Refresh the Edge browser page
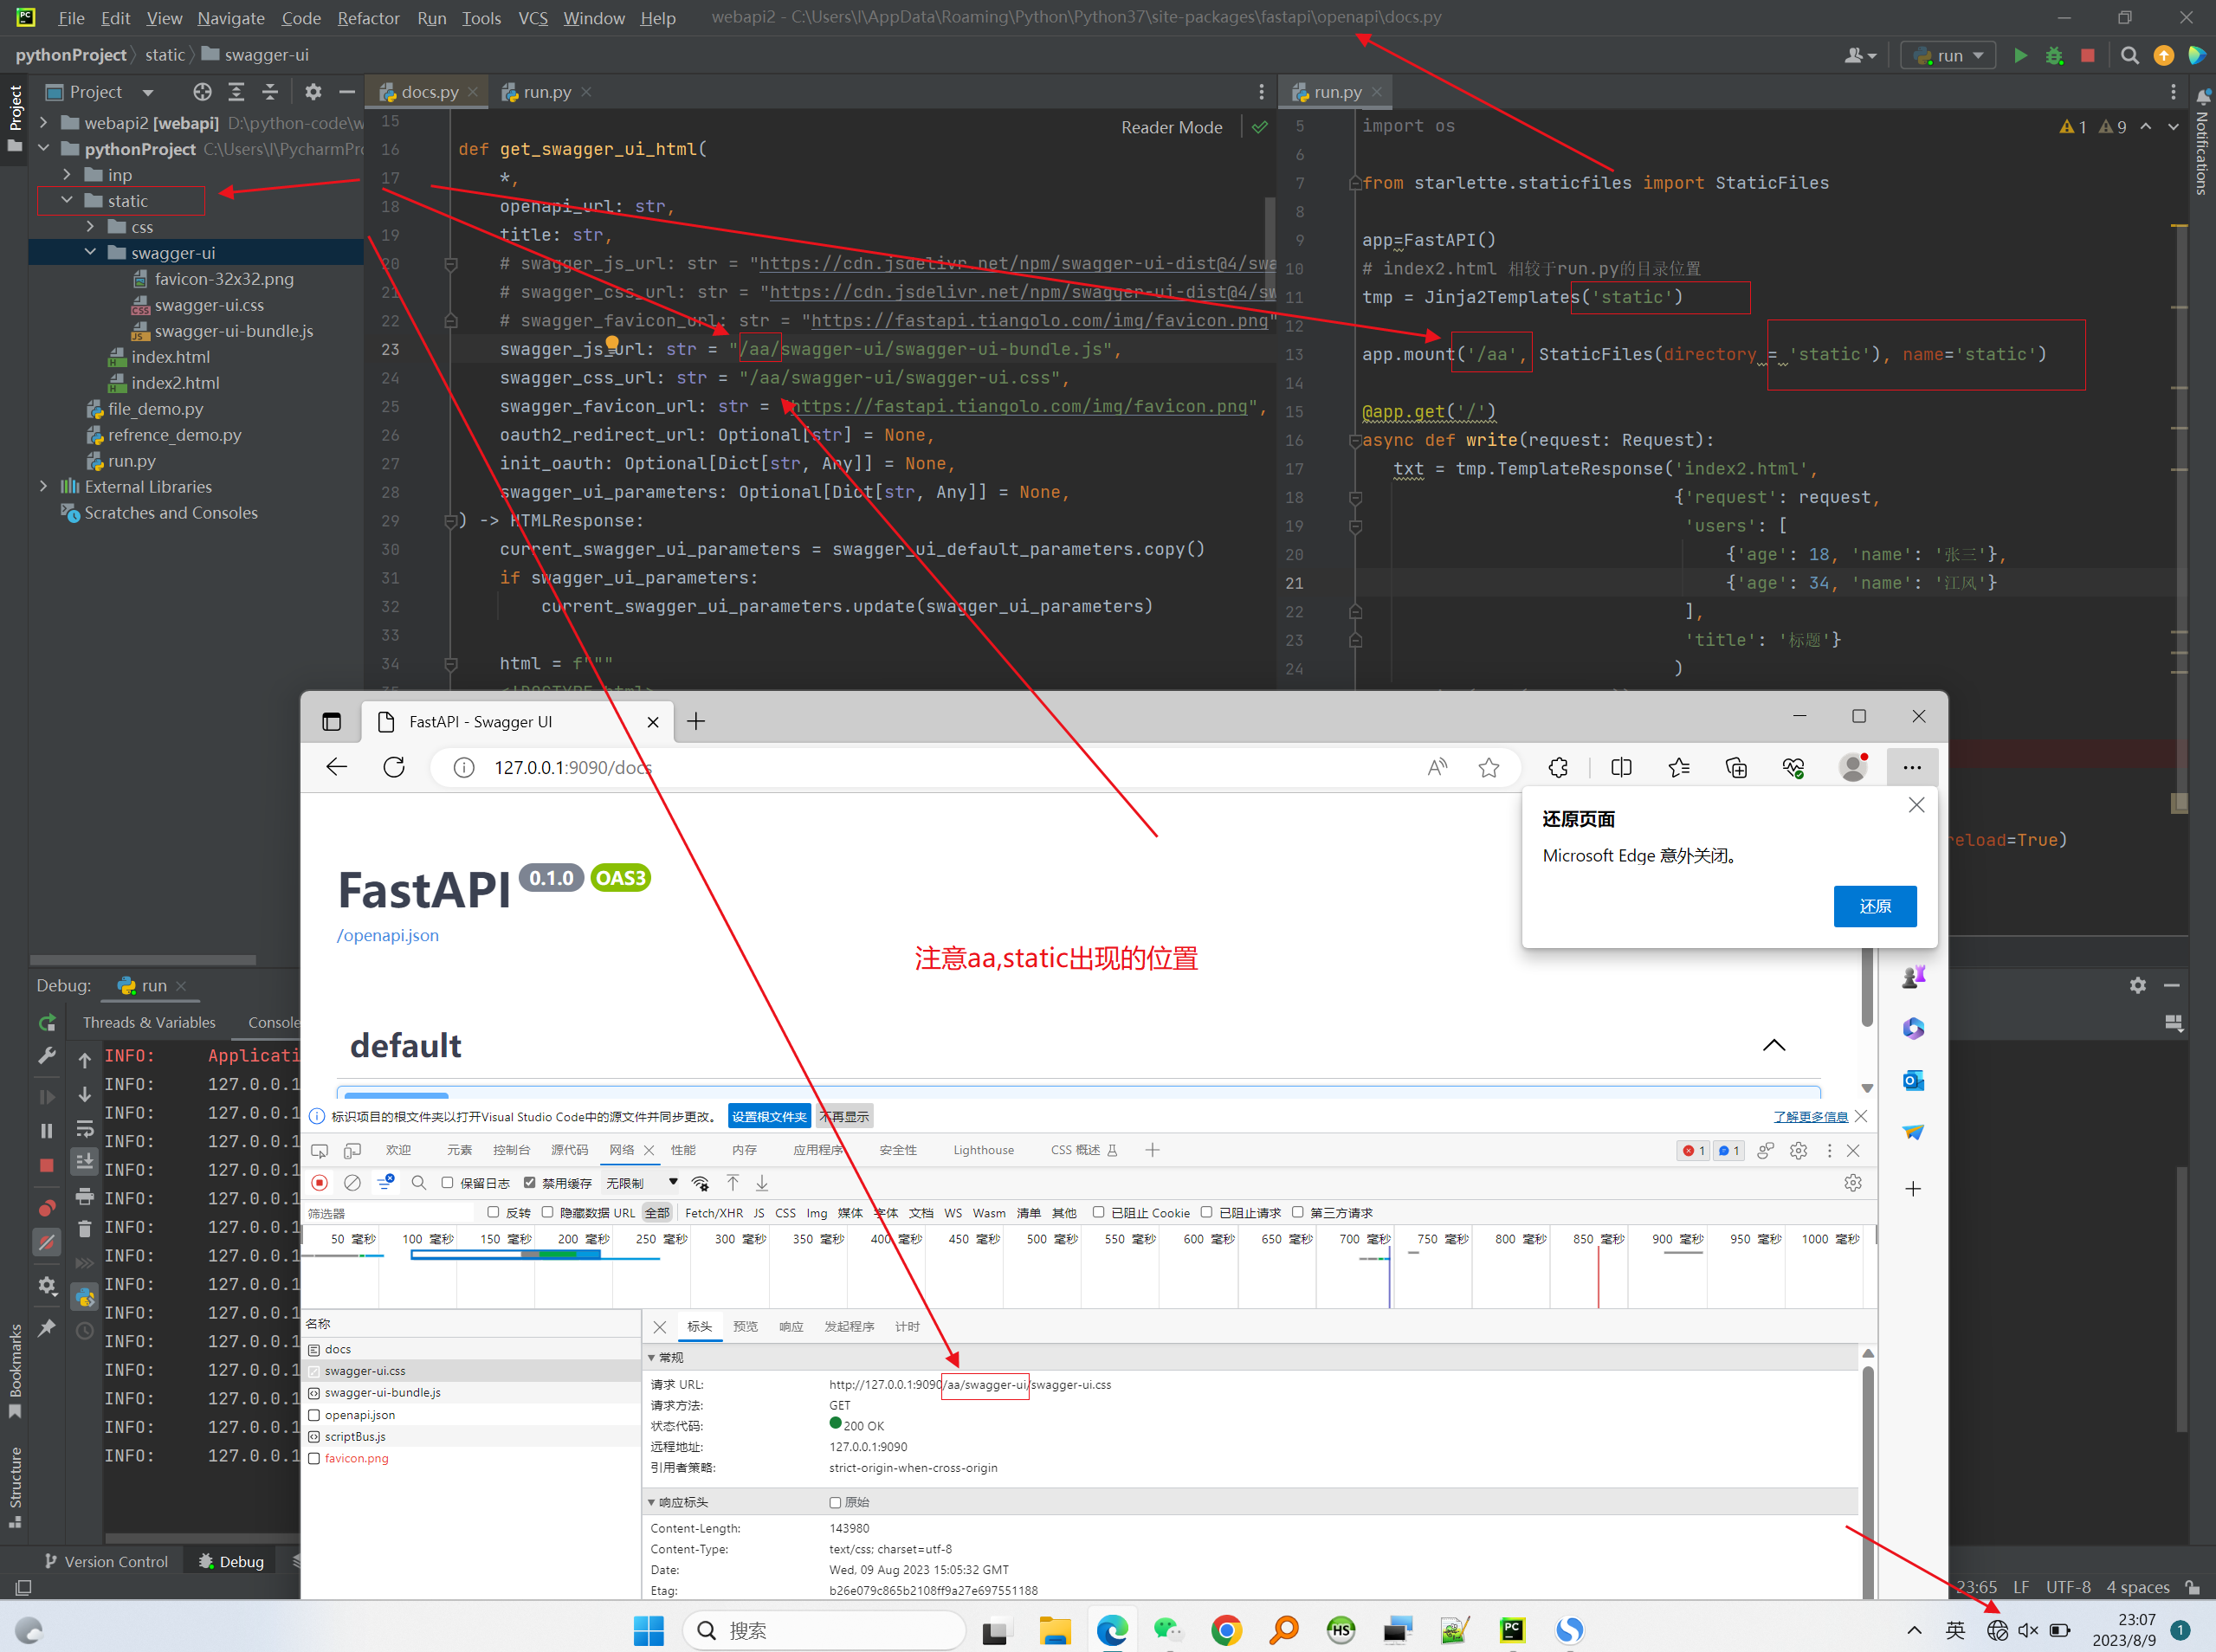The height and width of the screenshot is (1652, 2216). (394, 767)
